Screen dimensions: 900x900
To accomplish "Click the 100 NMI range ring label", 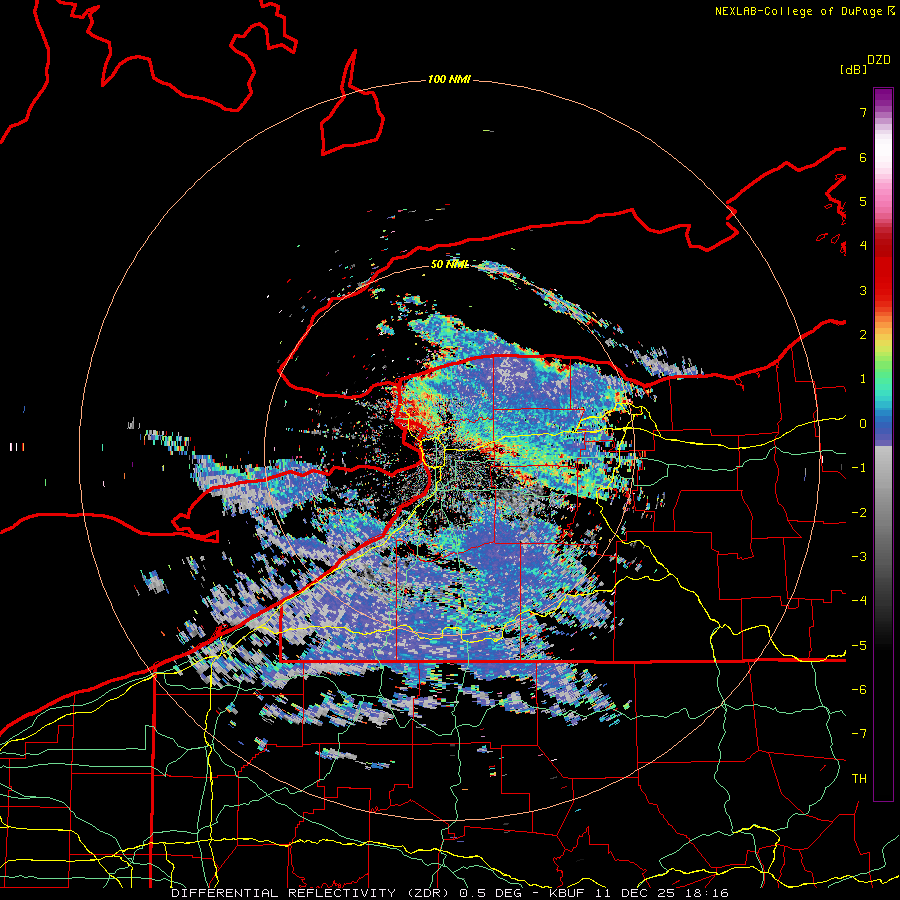I will point(449,79).
